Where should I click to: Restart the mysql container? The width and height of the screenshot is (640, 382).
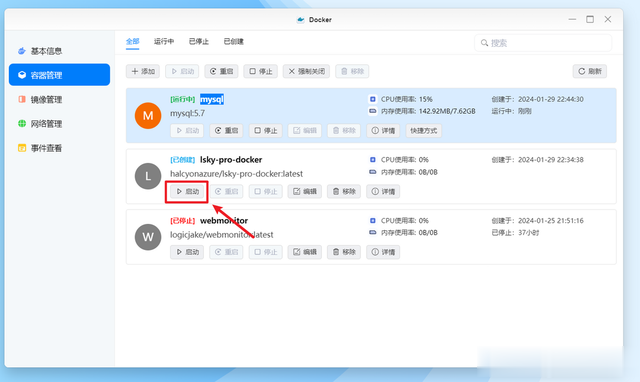click(227, 131)
